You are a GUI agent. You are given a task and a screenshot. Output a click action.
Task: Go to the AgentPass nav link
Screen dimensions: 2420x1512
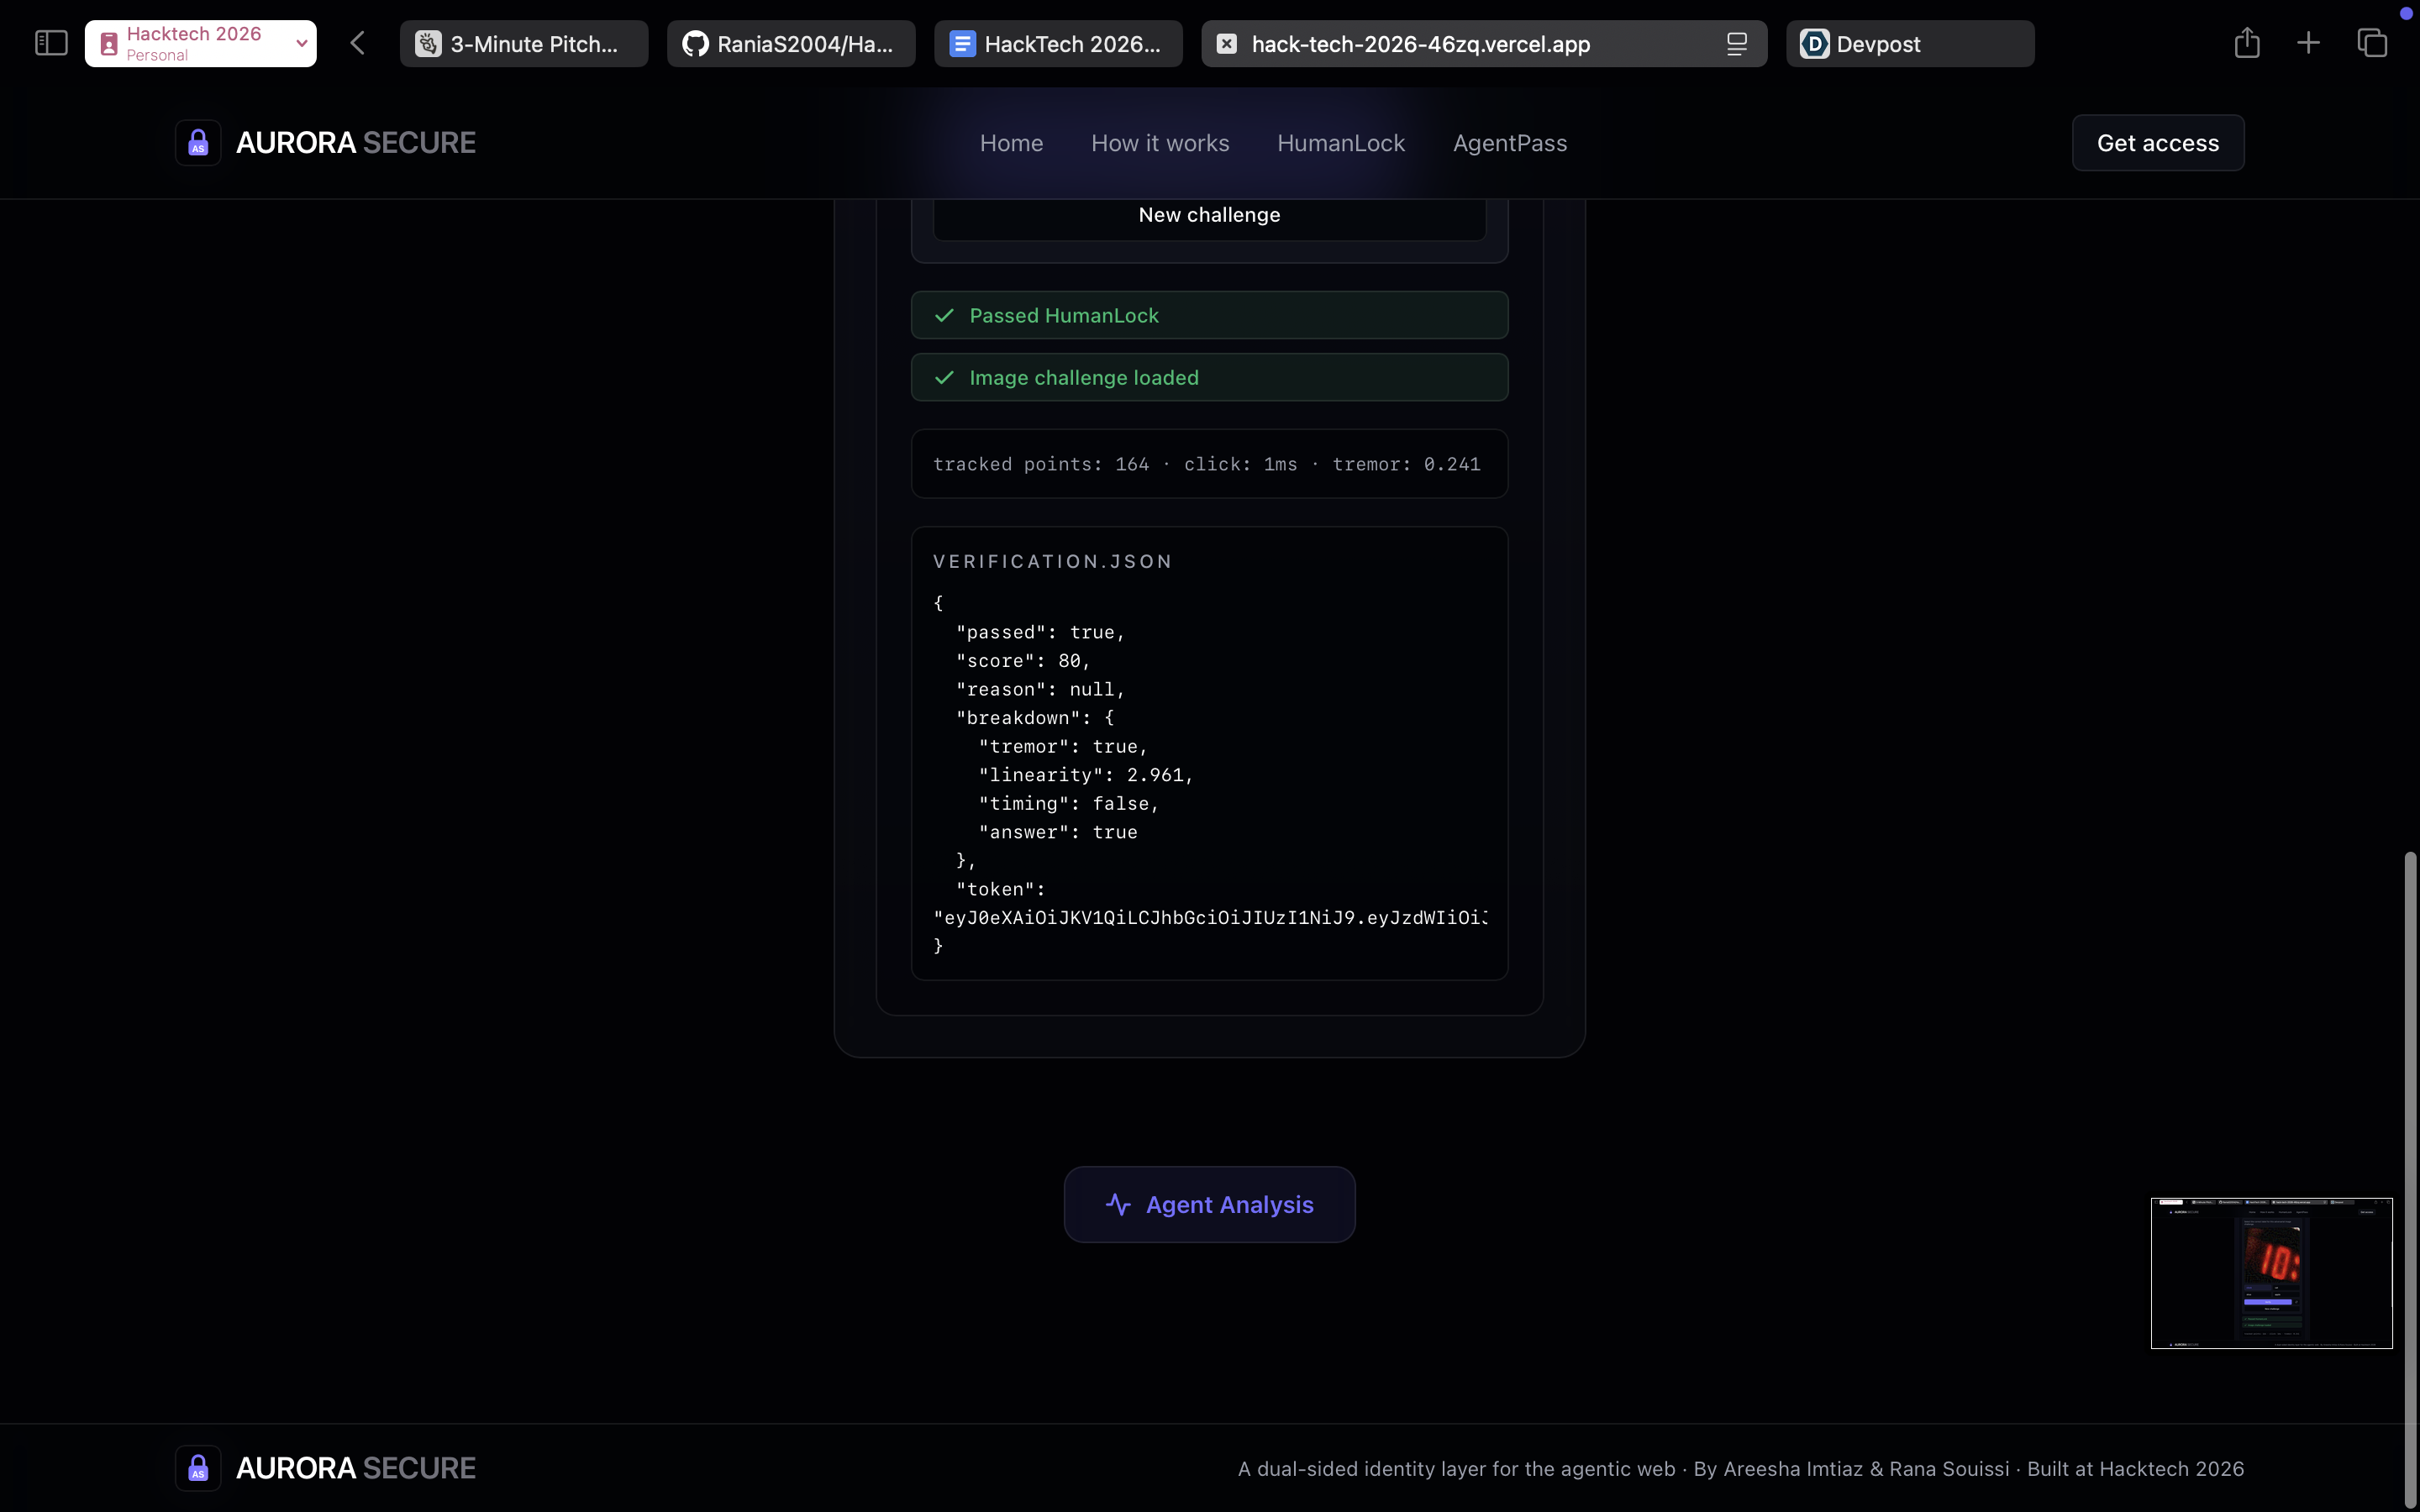pyautogui.click(x=1509, y=143)
